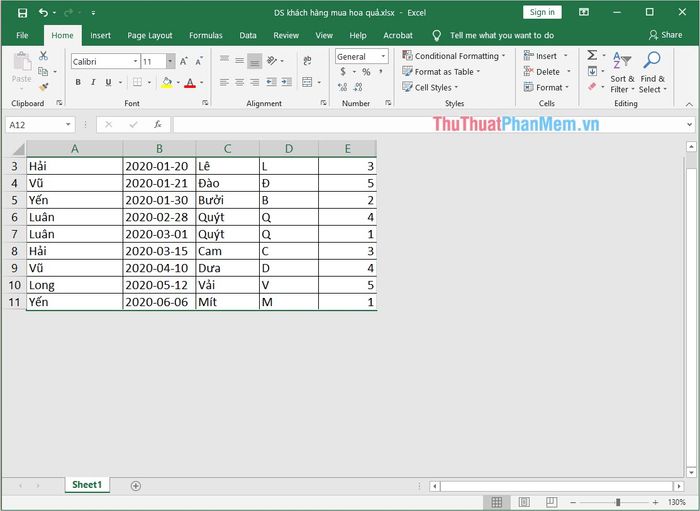Toggle Bottom Align
This screenshot has height=511, width=700.
(255, 61)
